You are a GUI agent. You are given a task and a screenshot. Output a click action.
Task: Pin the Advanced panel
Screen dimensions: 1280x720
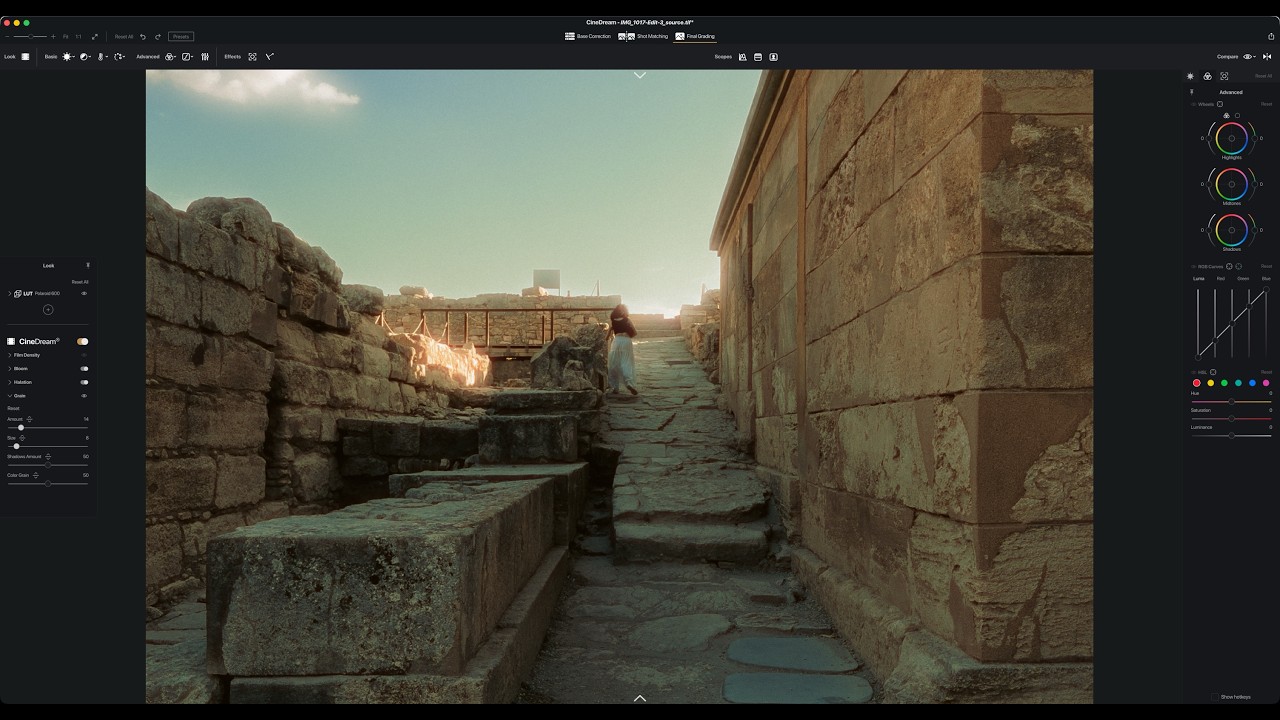pos(1191,92)
